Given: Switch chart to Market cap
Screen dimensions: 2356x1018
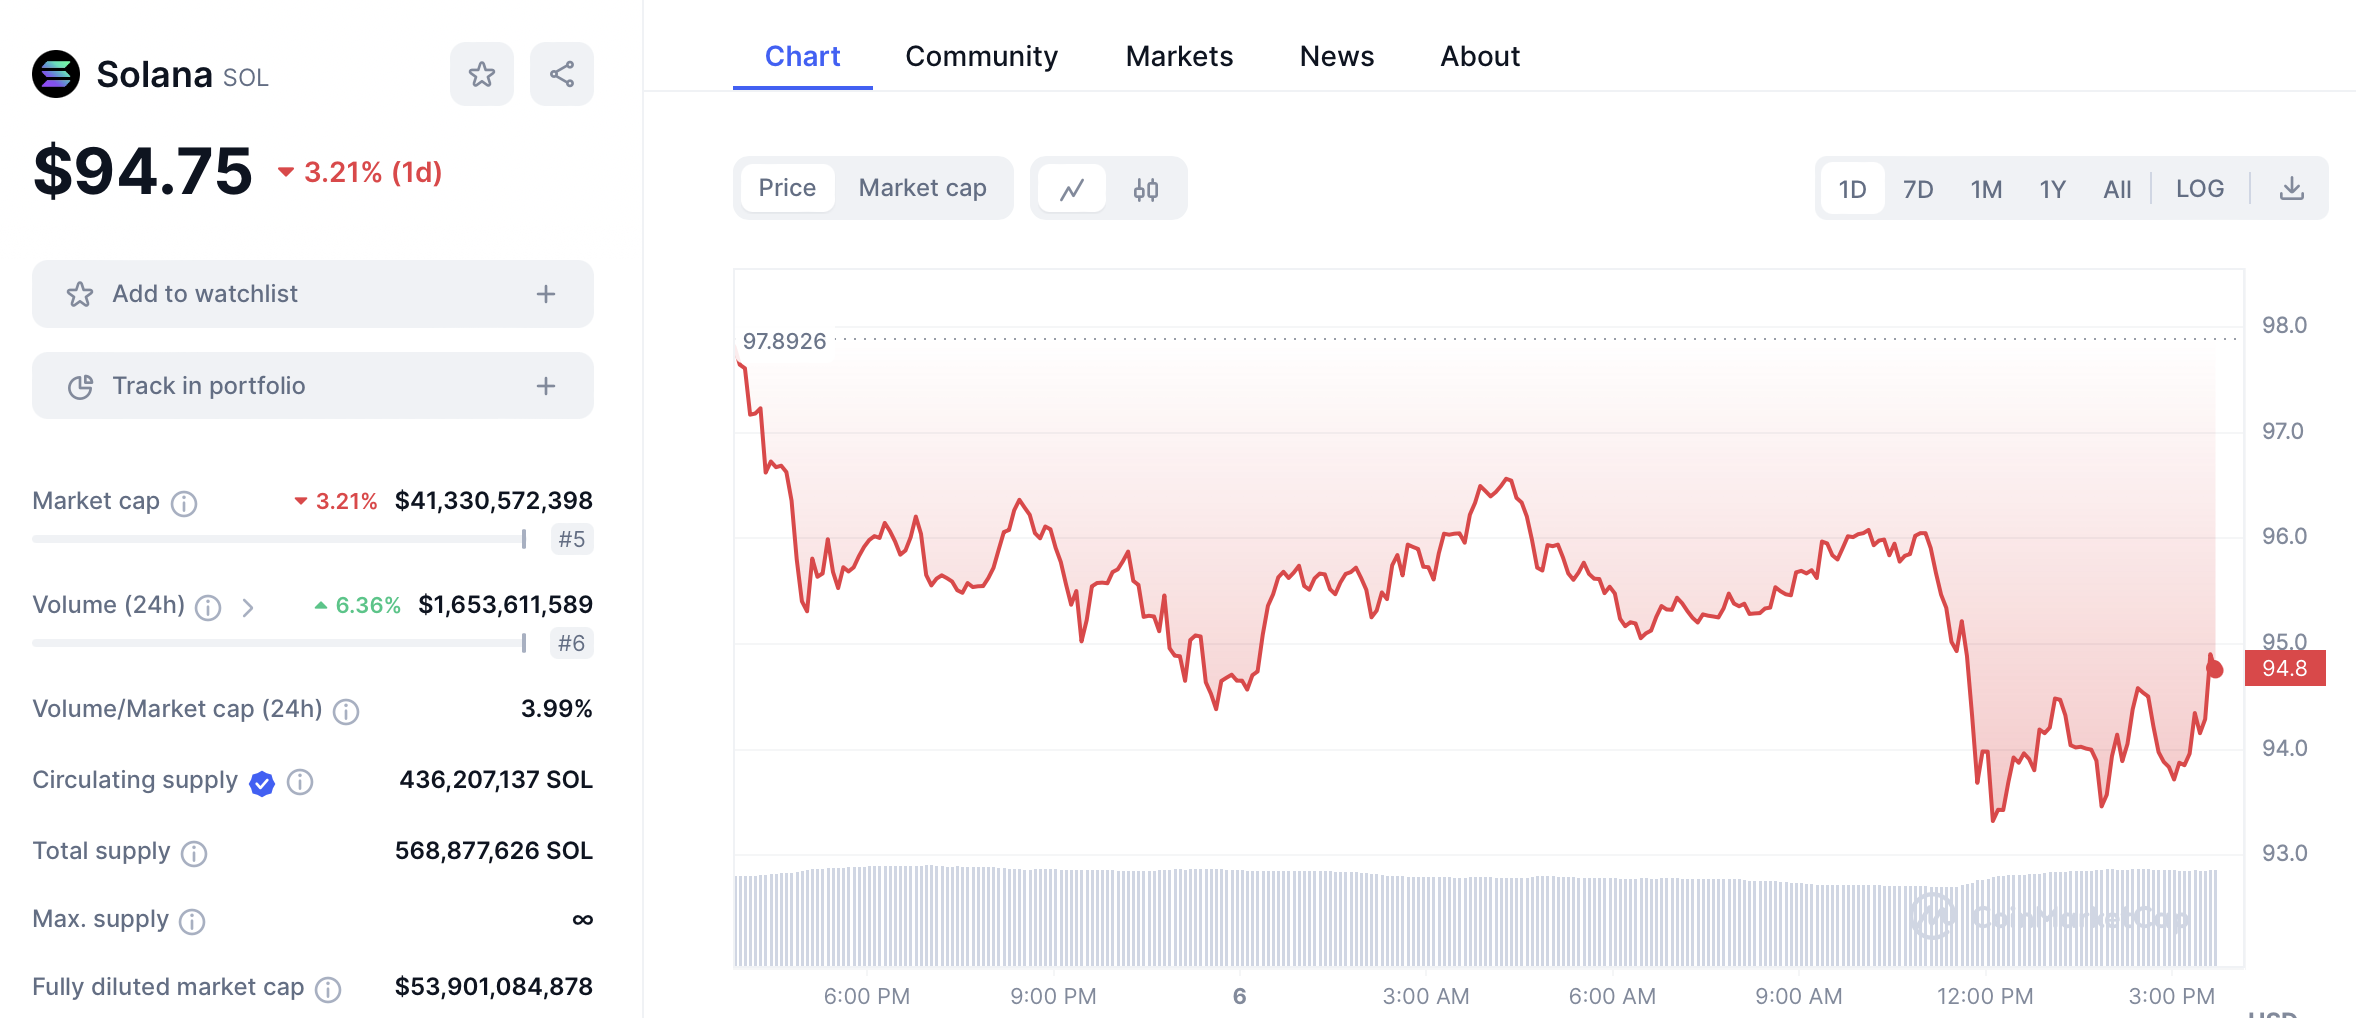Looking at the screenshot, I should (922, 188).
